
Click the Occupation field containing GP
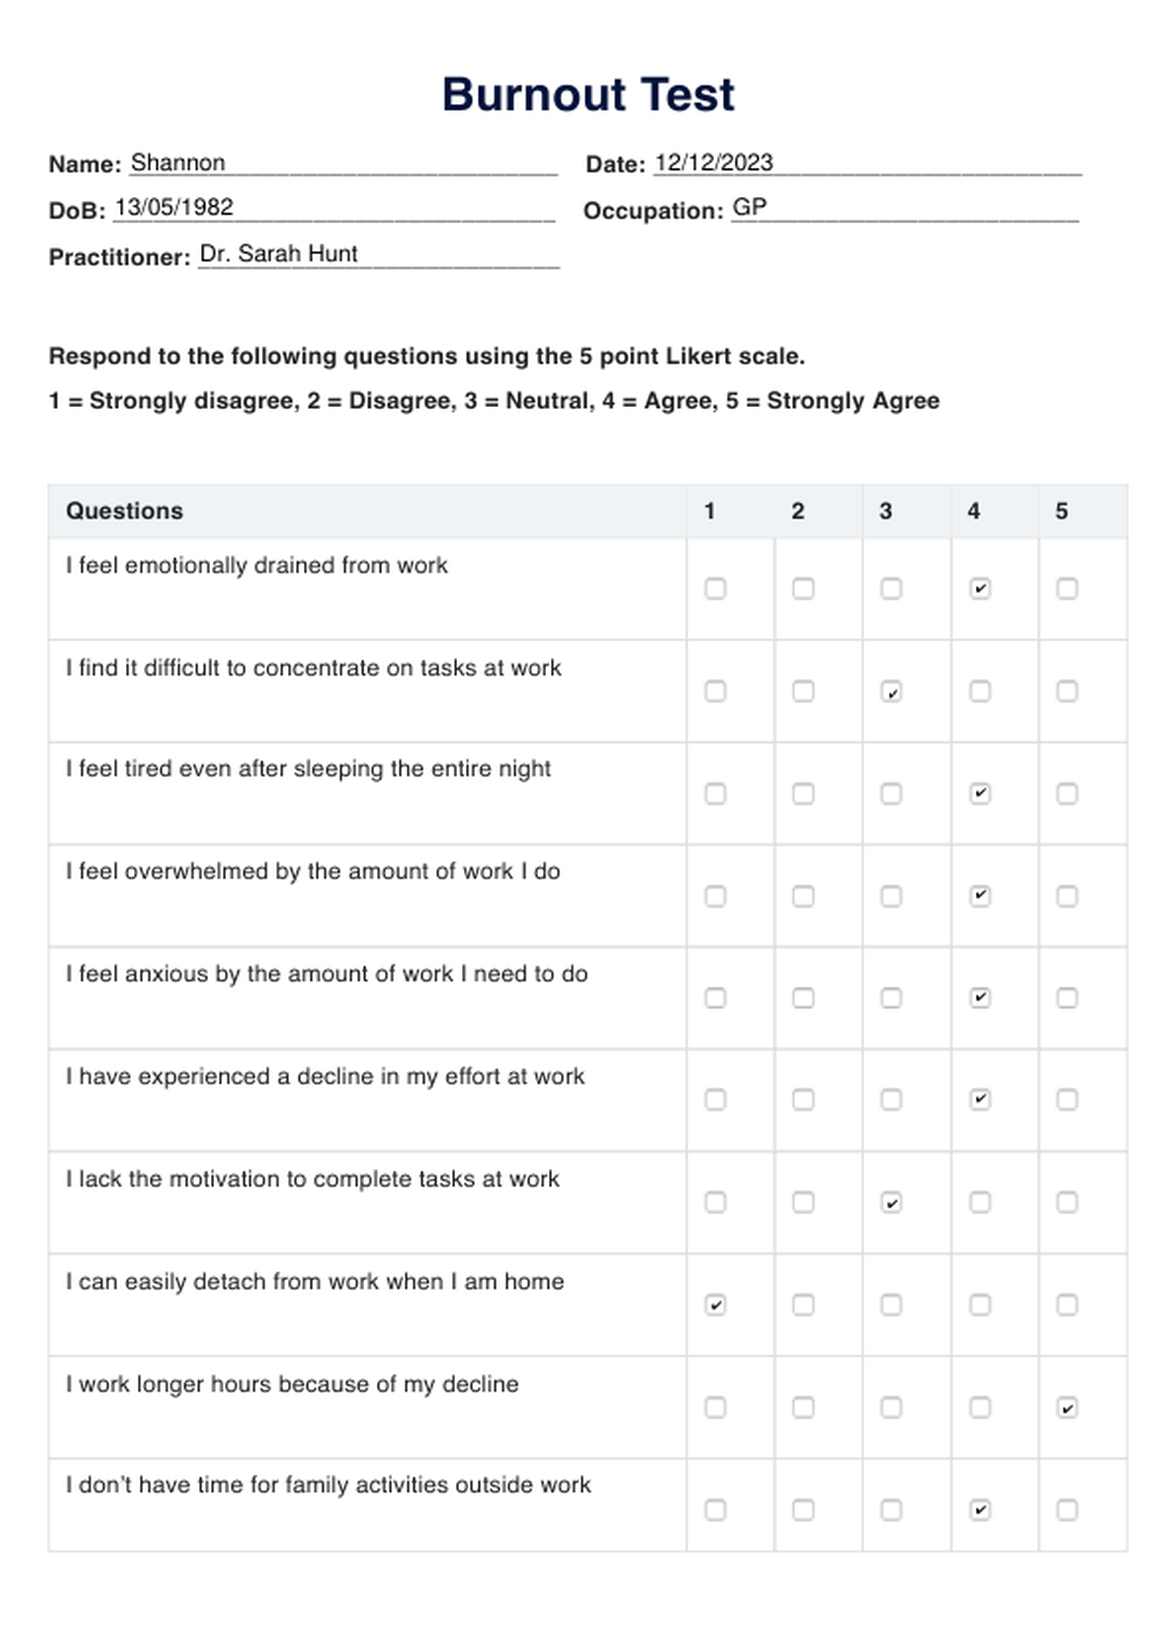pos(904,208)
